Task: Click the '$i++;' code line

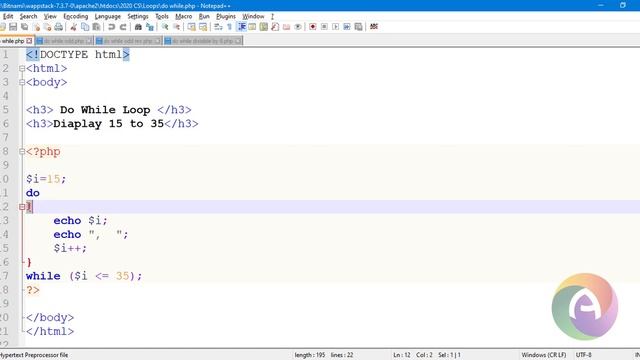Action: coord(70,248)
